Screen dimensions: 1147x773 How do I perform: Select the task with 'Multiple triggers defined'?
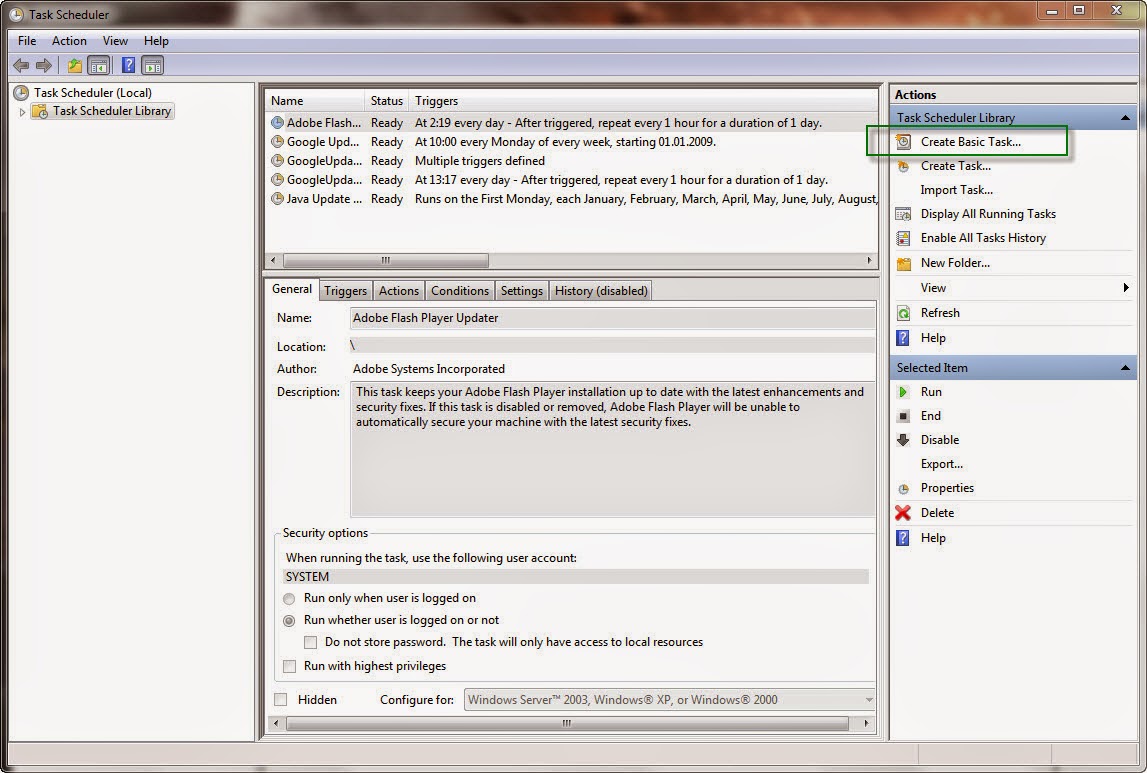click(x=572, y=161)
